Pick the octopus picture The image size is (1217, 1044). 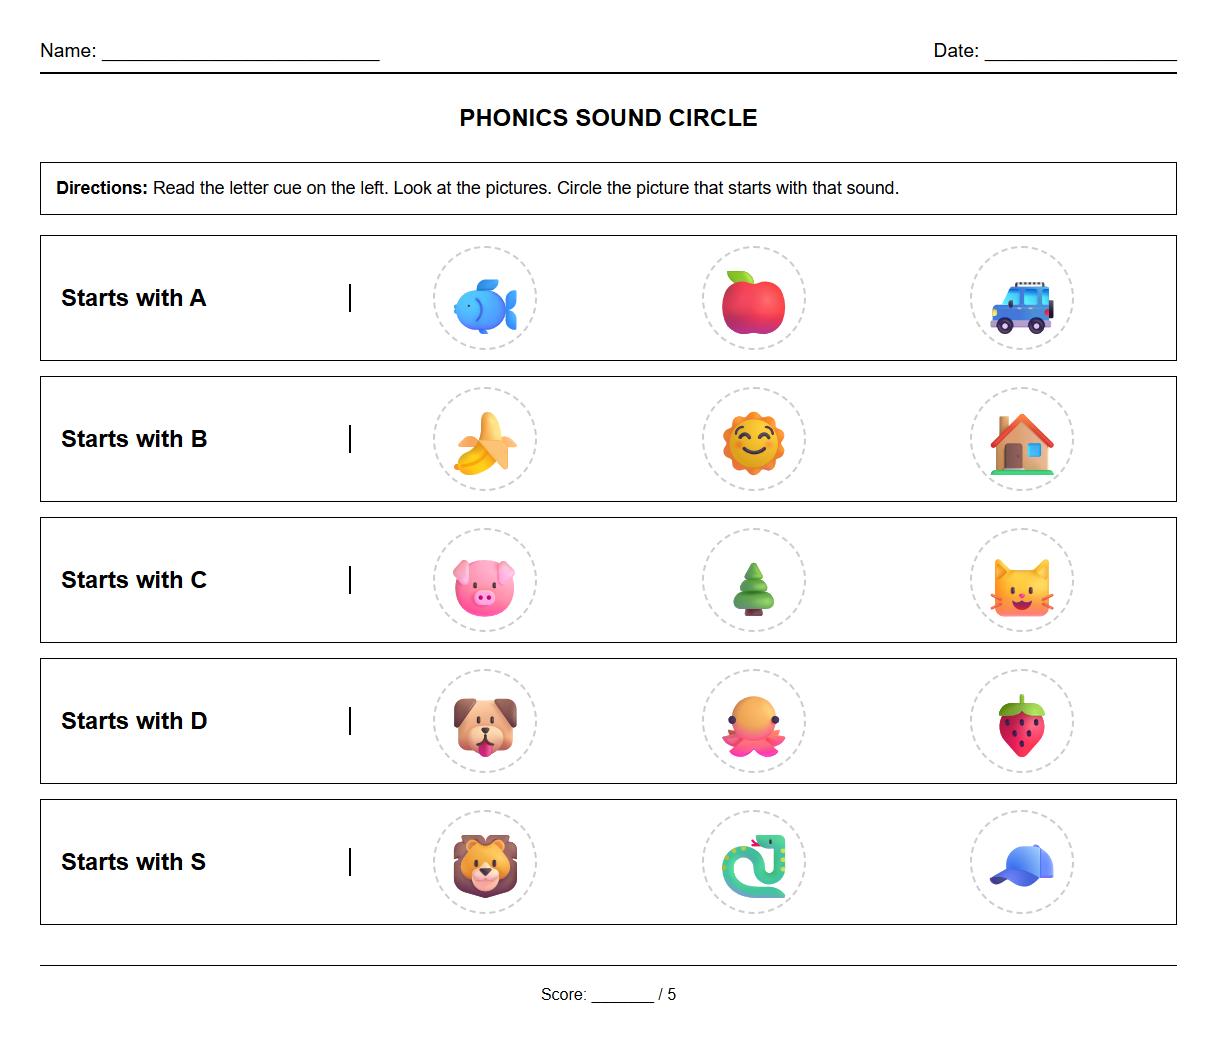[753, 722]
